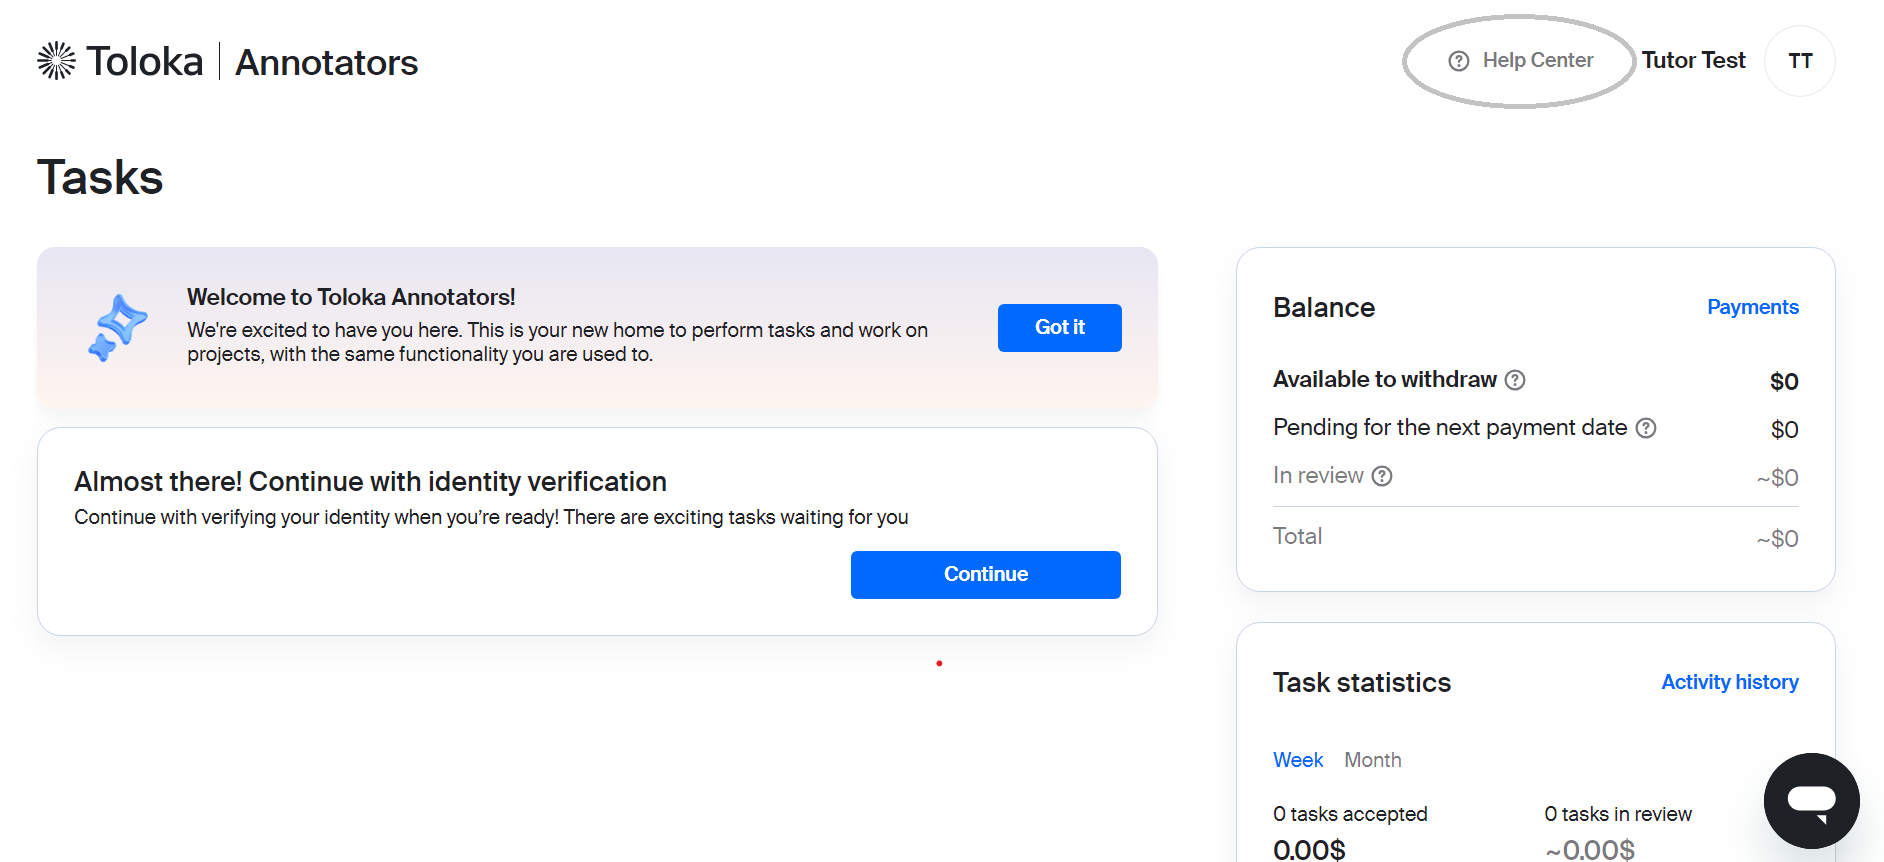Image resolution: width=1884 pixels, height=862 pixels.
Task: Open the TT profile avatar
Action: pyautogui.click(x=1800, y=61)
